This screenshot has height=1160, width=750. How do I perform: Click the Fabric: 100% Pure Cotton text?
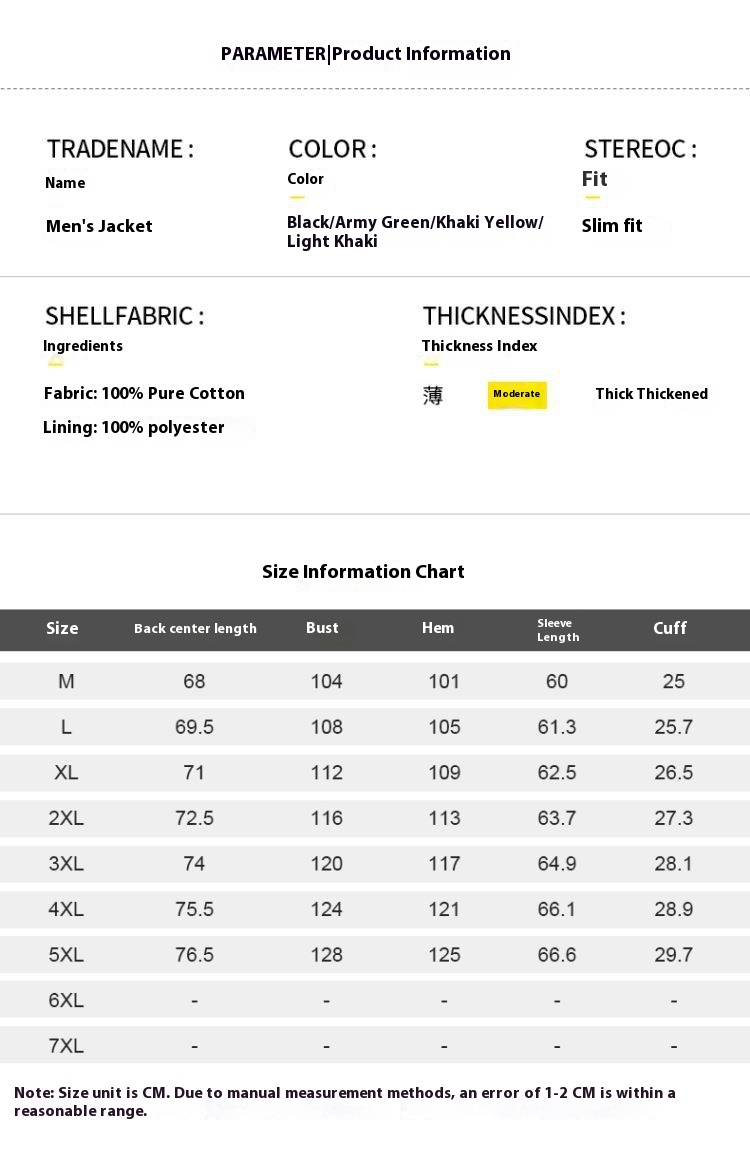(144, 393)
